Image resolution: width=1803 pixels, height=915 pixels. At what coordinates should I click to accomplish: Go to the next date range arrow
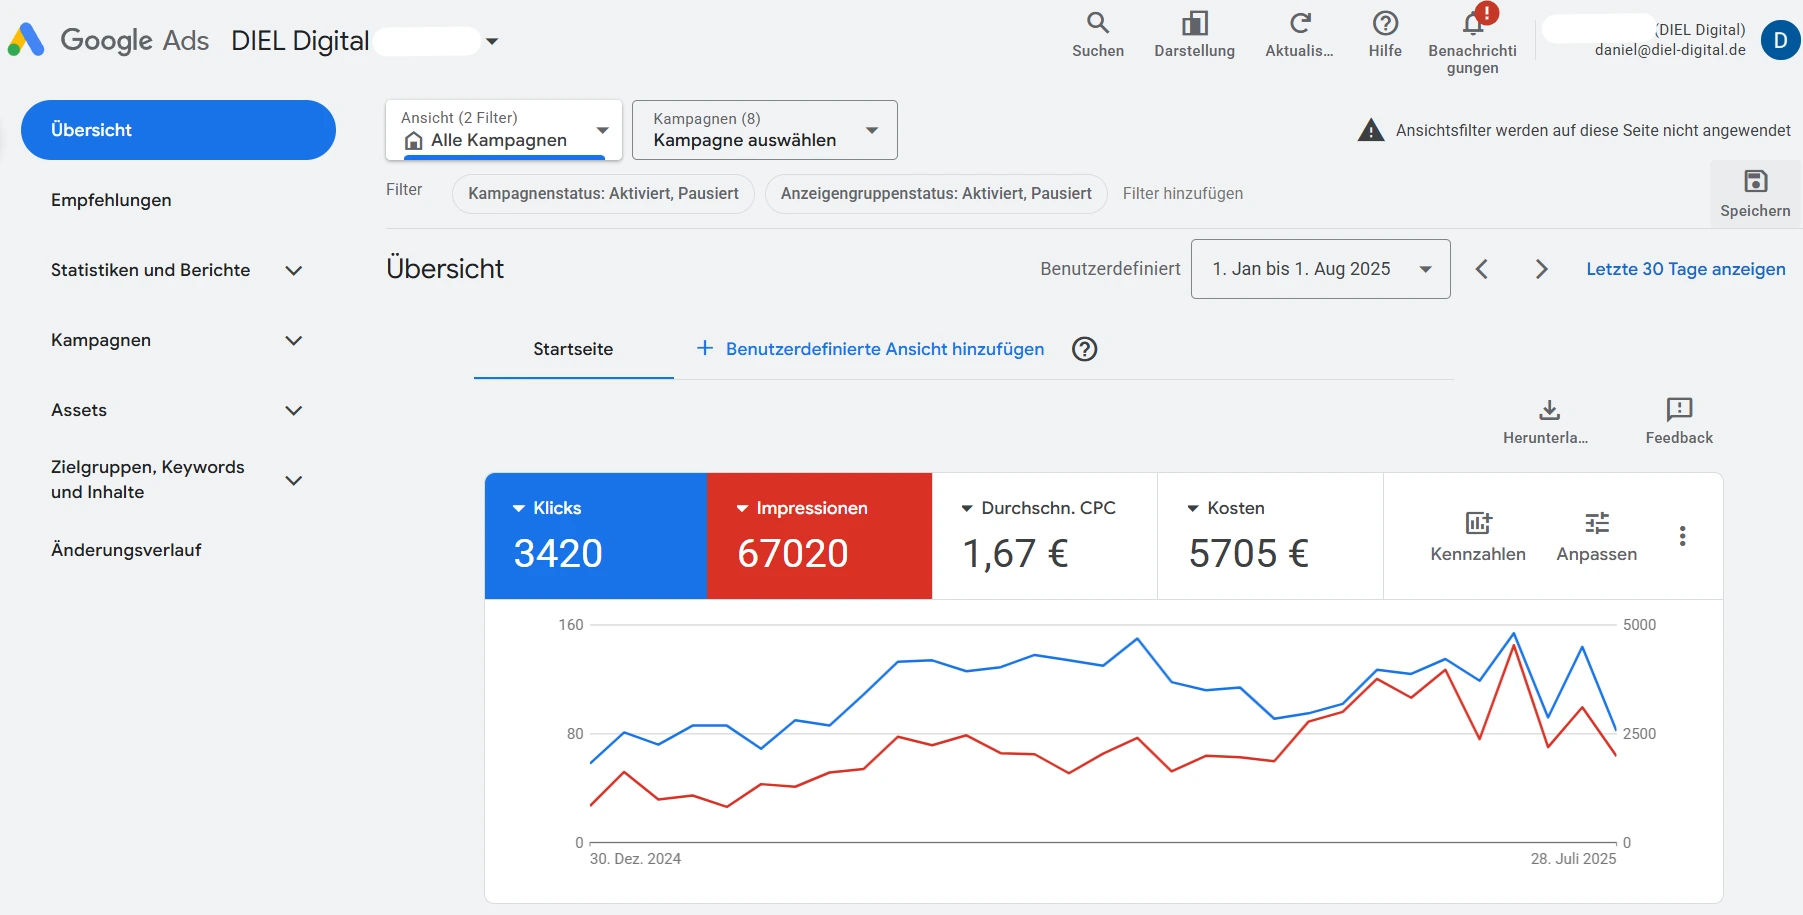click(1541, 269)
